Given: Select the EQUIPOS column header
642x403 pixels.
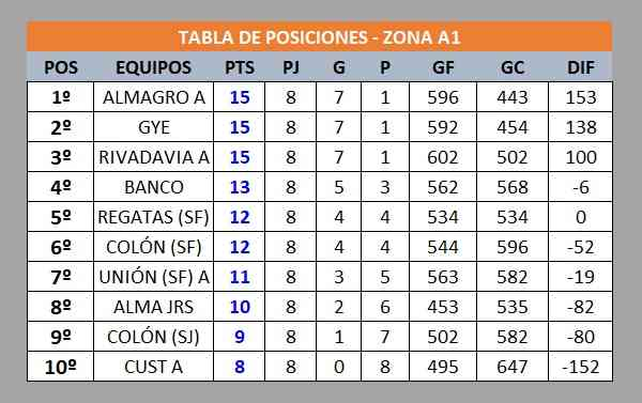Looking at the screenshot, I should point(153,68).
